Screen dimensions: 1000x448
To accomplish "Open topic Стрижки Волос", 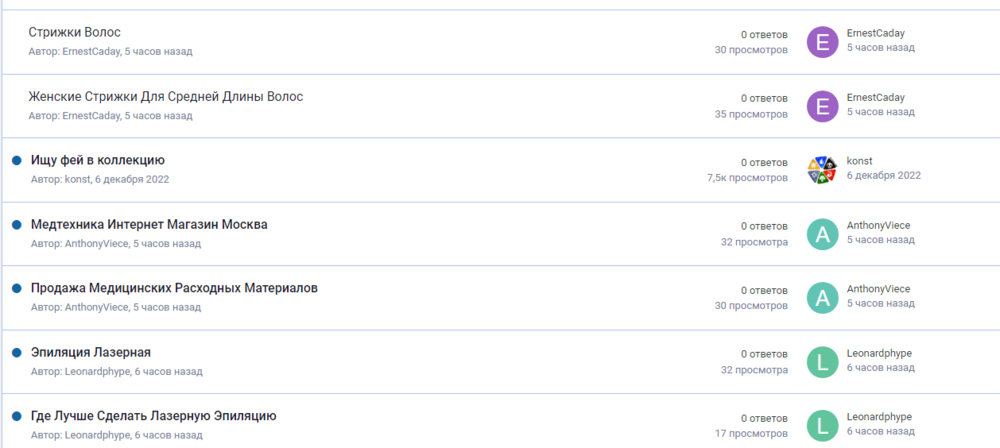I will pyautogui.click(x=75, y=33).
